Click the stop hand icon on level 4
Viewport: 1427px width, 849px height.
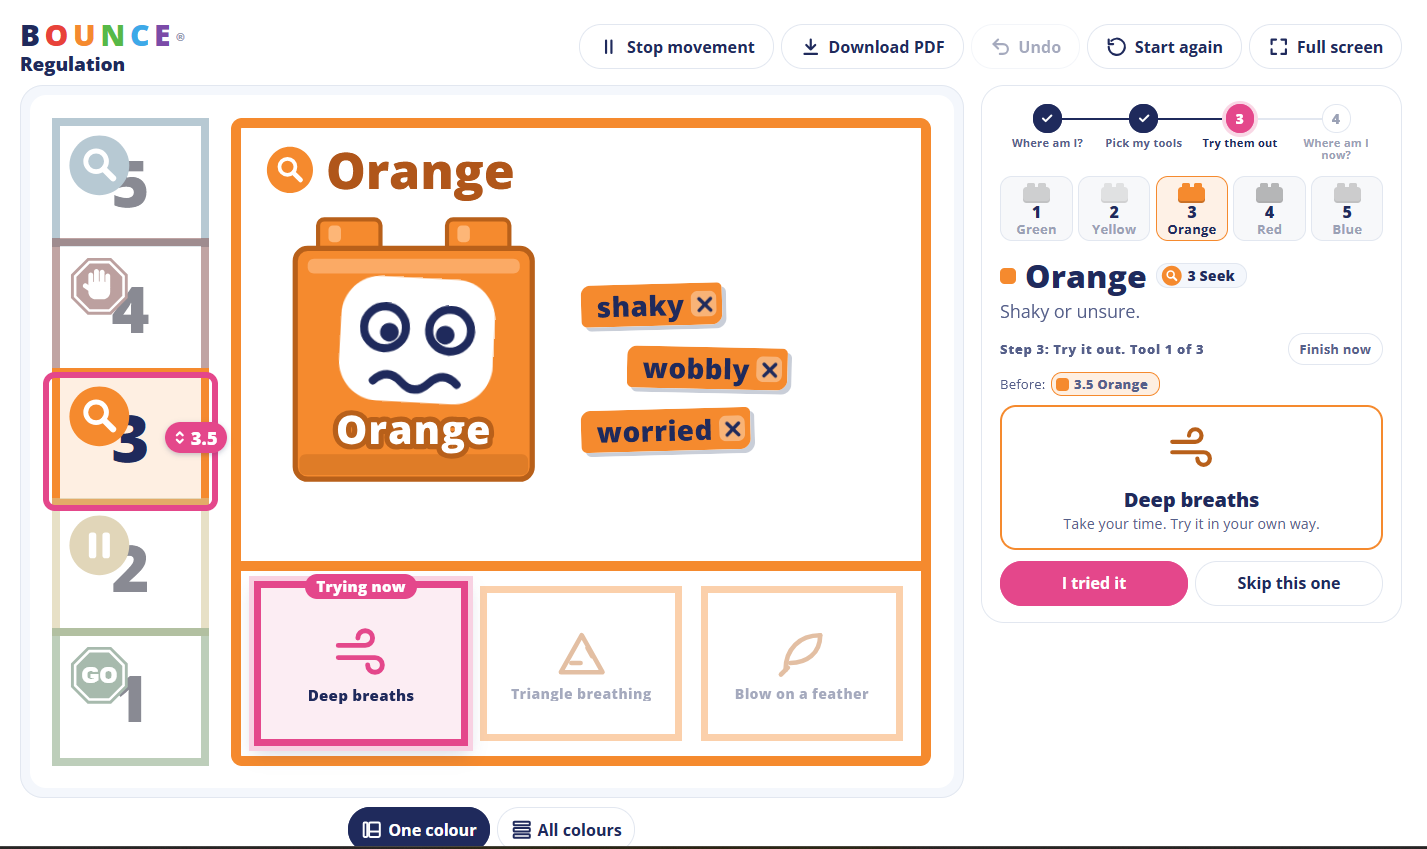tap(99, 287)
